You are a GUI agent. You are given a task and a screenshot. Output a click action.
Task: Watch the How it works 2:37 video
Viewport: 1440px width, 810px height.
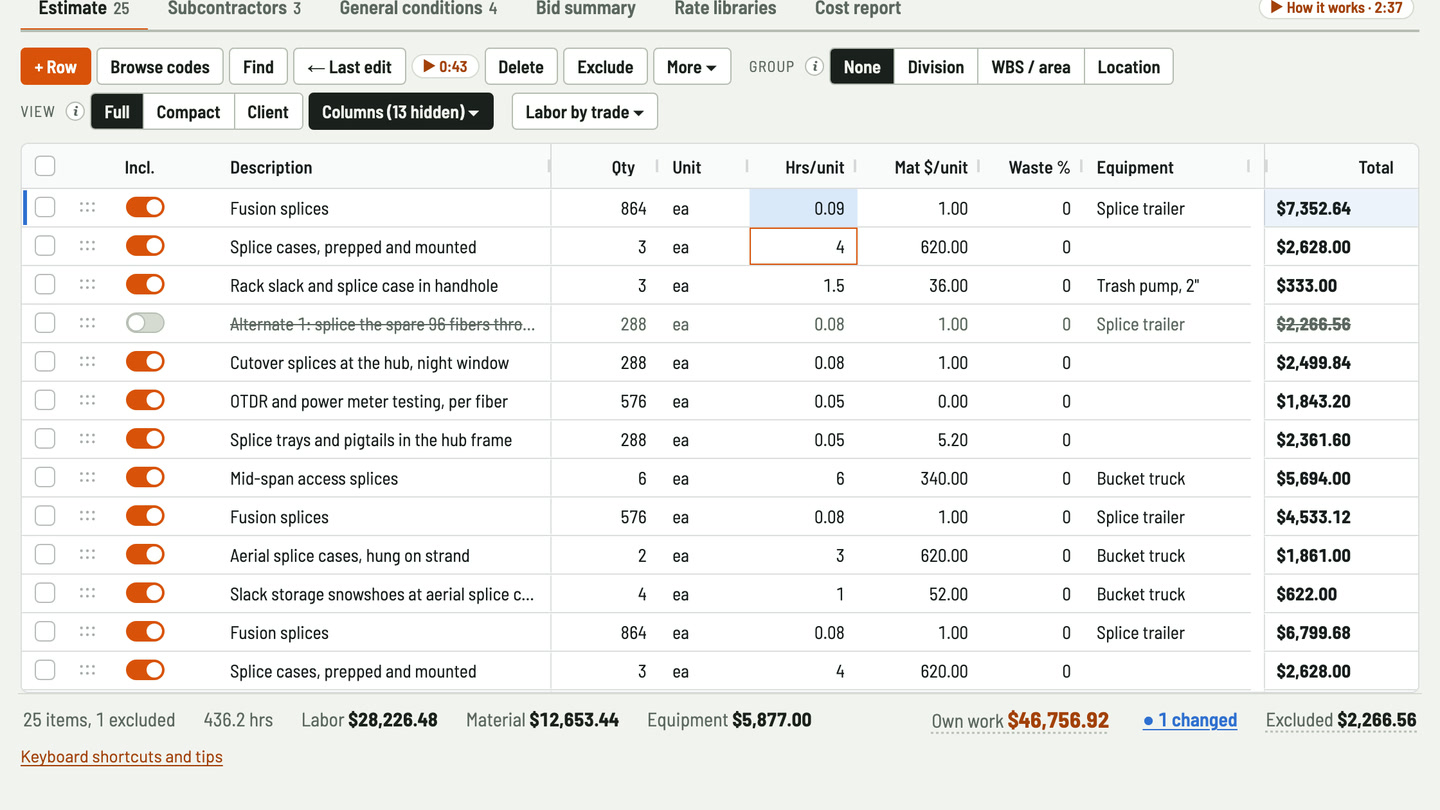point(1336,8)
